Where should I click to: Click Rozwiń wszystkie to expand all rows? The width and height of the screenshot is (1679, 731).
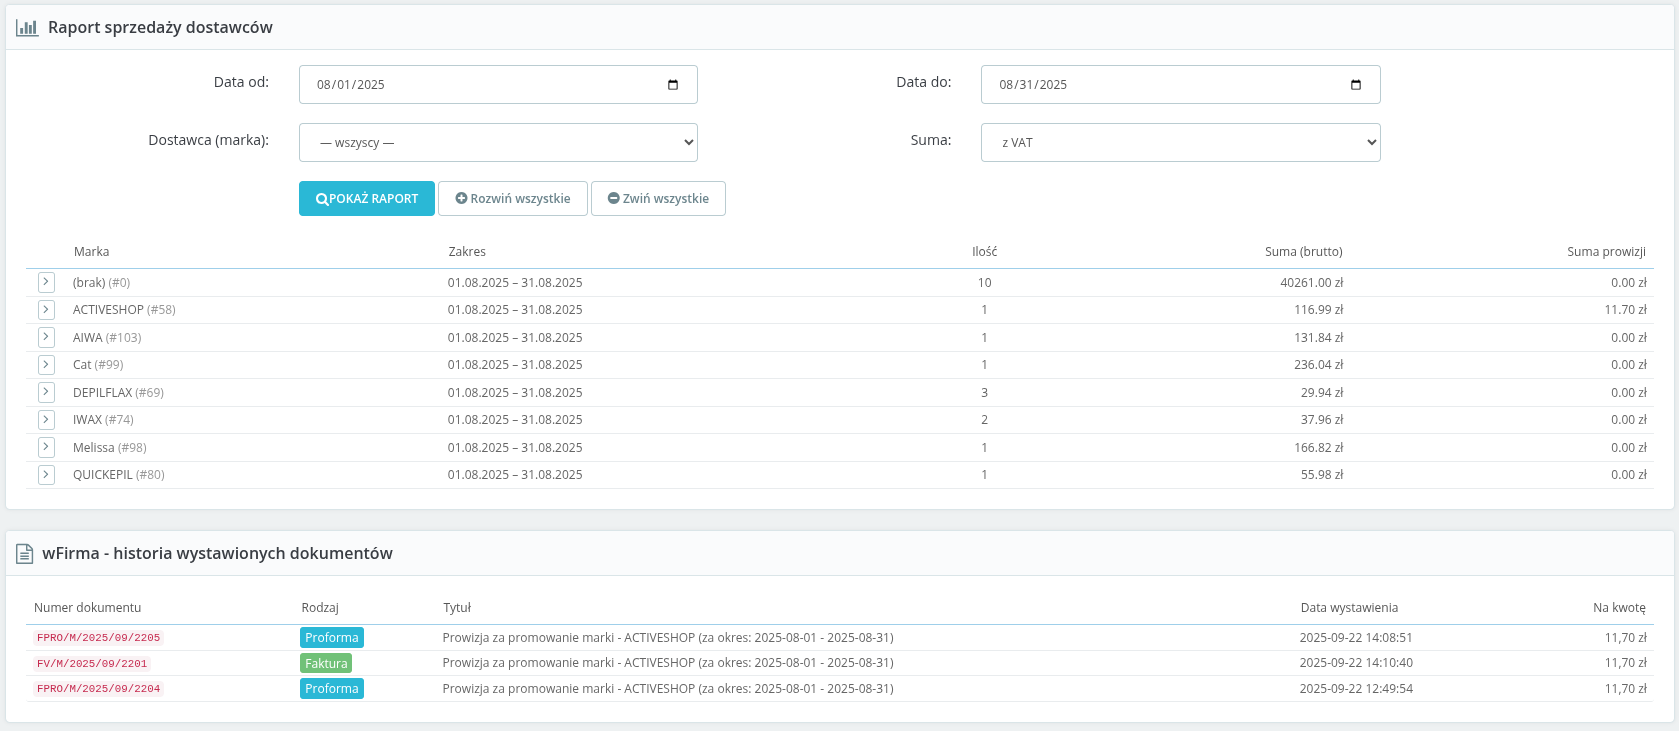tap(513, 199)
